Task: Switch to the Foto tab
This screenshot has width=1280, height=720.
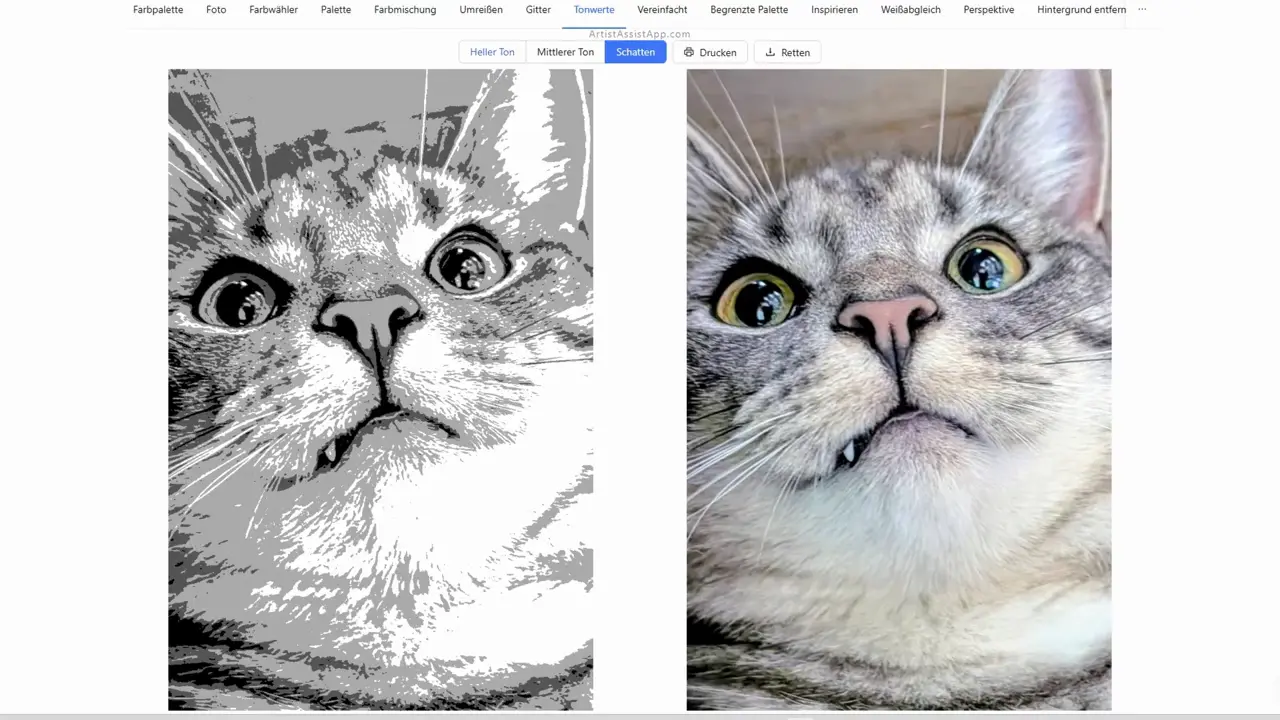Action: [x=216, y=10]
